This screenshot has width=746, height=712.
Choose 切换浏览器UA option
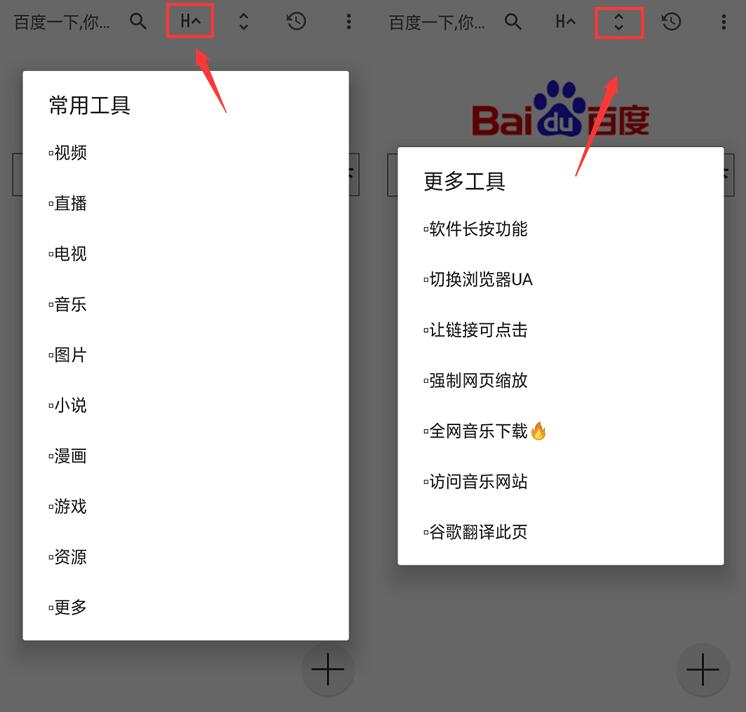click(x=478, y=279)
